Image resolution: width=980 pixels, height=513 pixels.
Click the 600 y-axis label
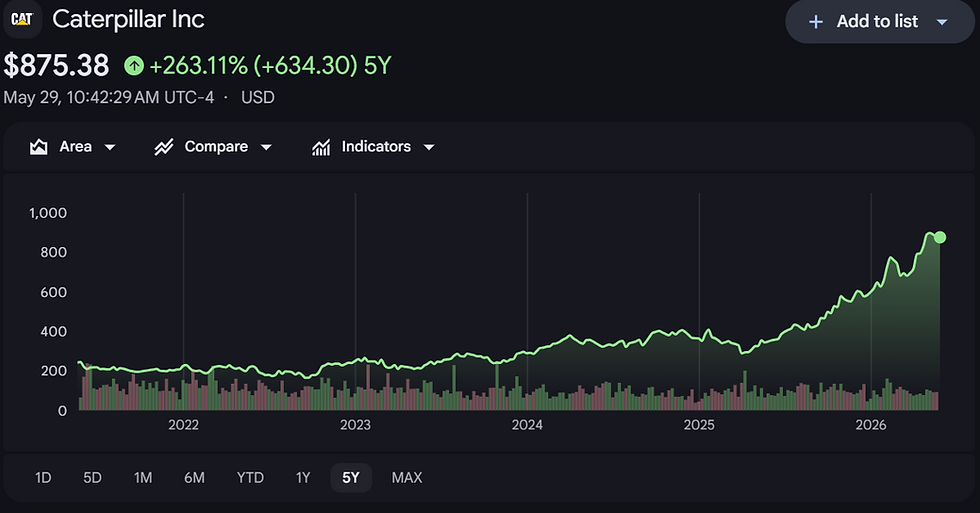click(54, 292)
